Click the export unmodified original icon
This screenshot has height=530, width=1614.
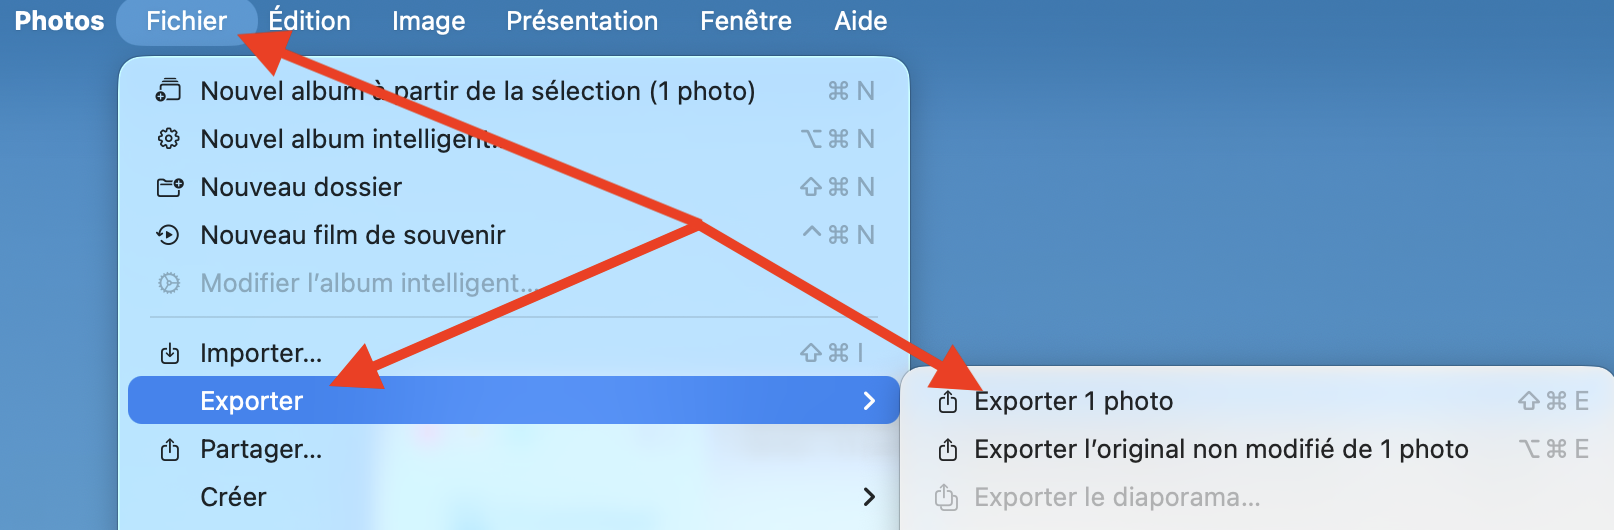tap(947, 450)
